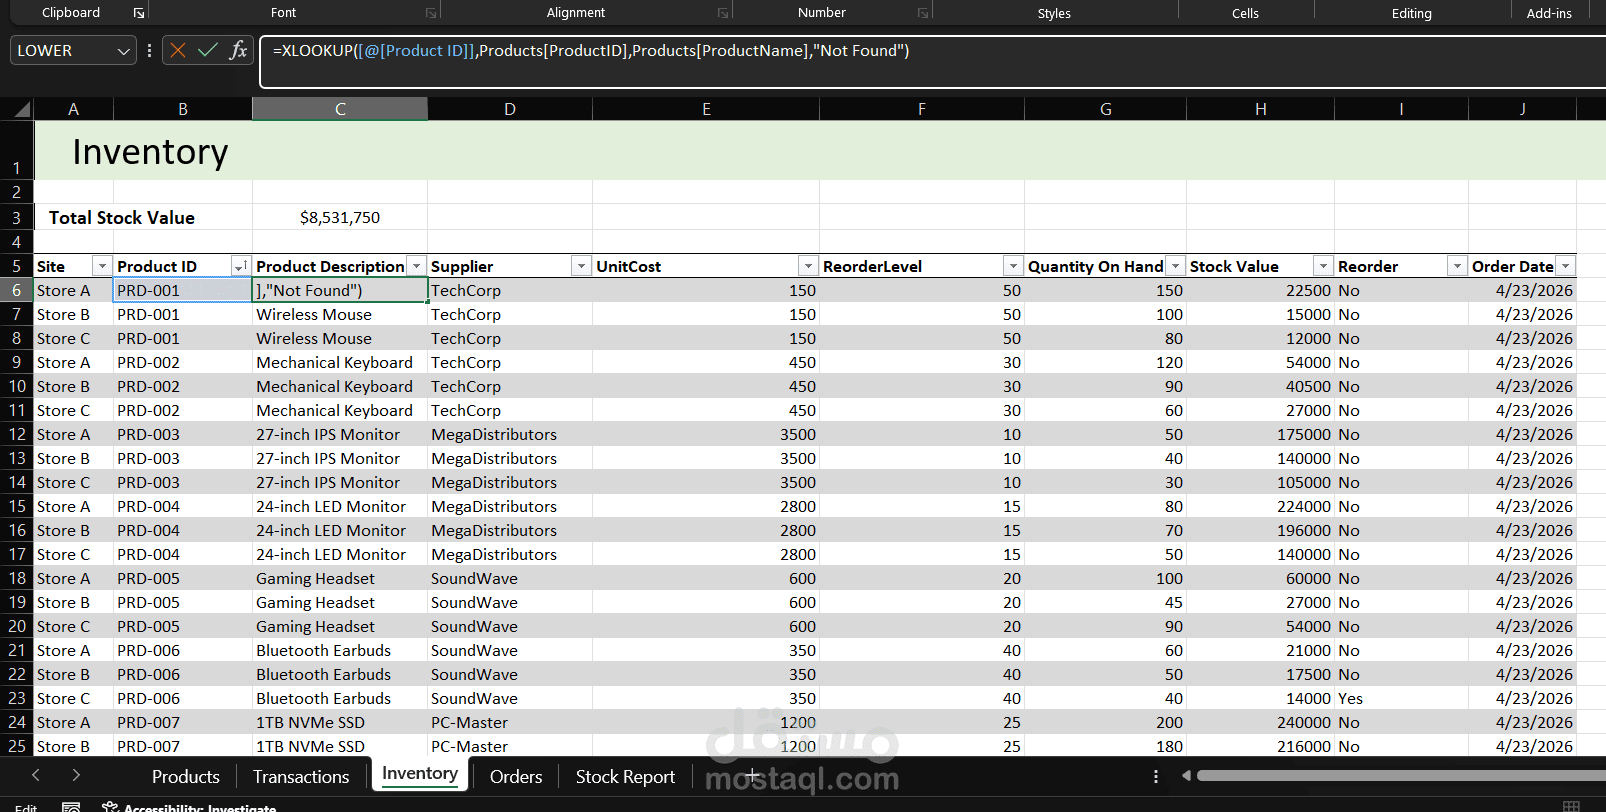Open the Supplier column filter dropdown
This screenshot has height=812, width=1606.
click(581, 266)
